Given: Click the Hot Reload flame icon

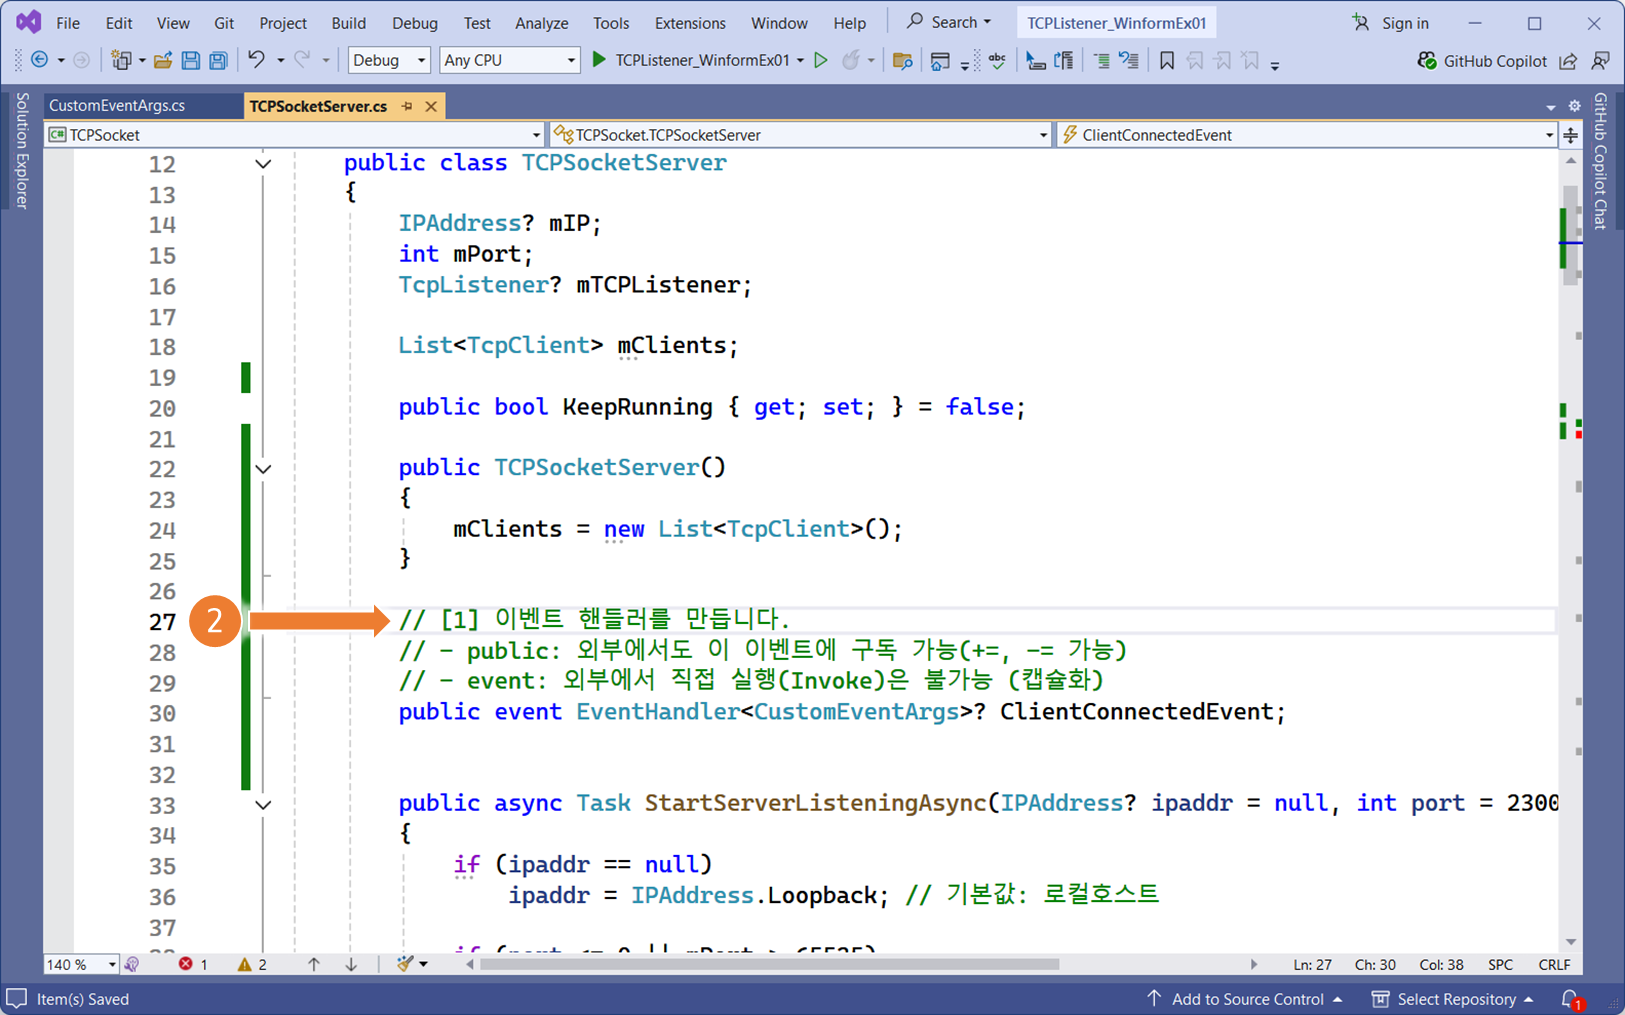Looking at the screenshot, I should pos(851,60).
